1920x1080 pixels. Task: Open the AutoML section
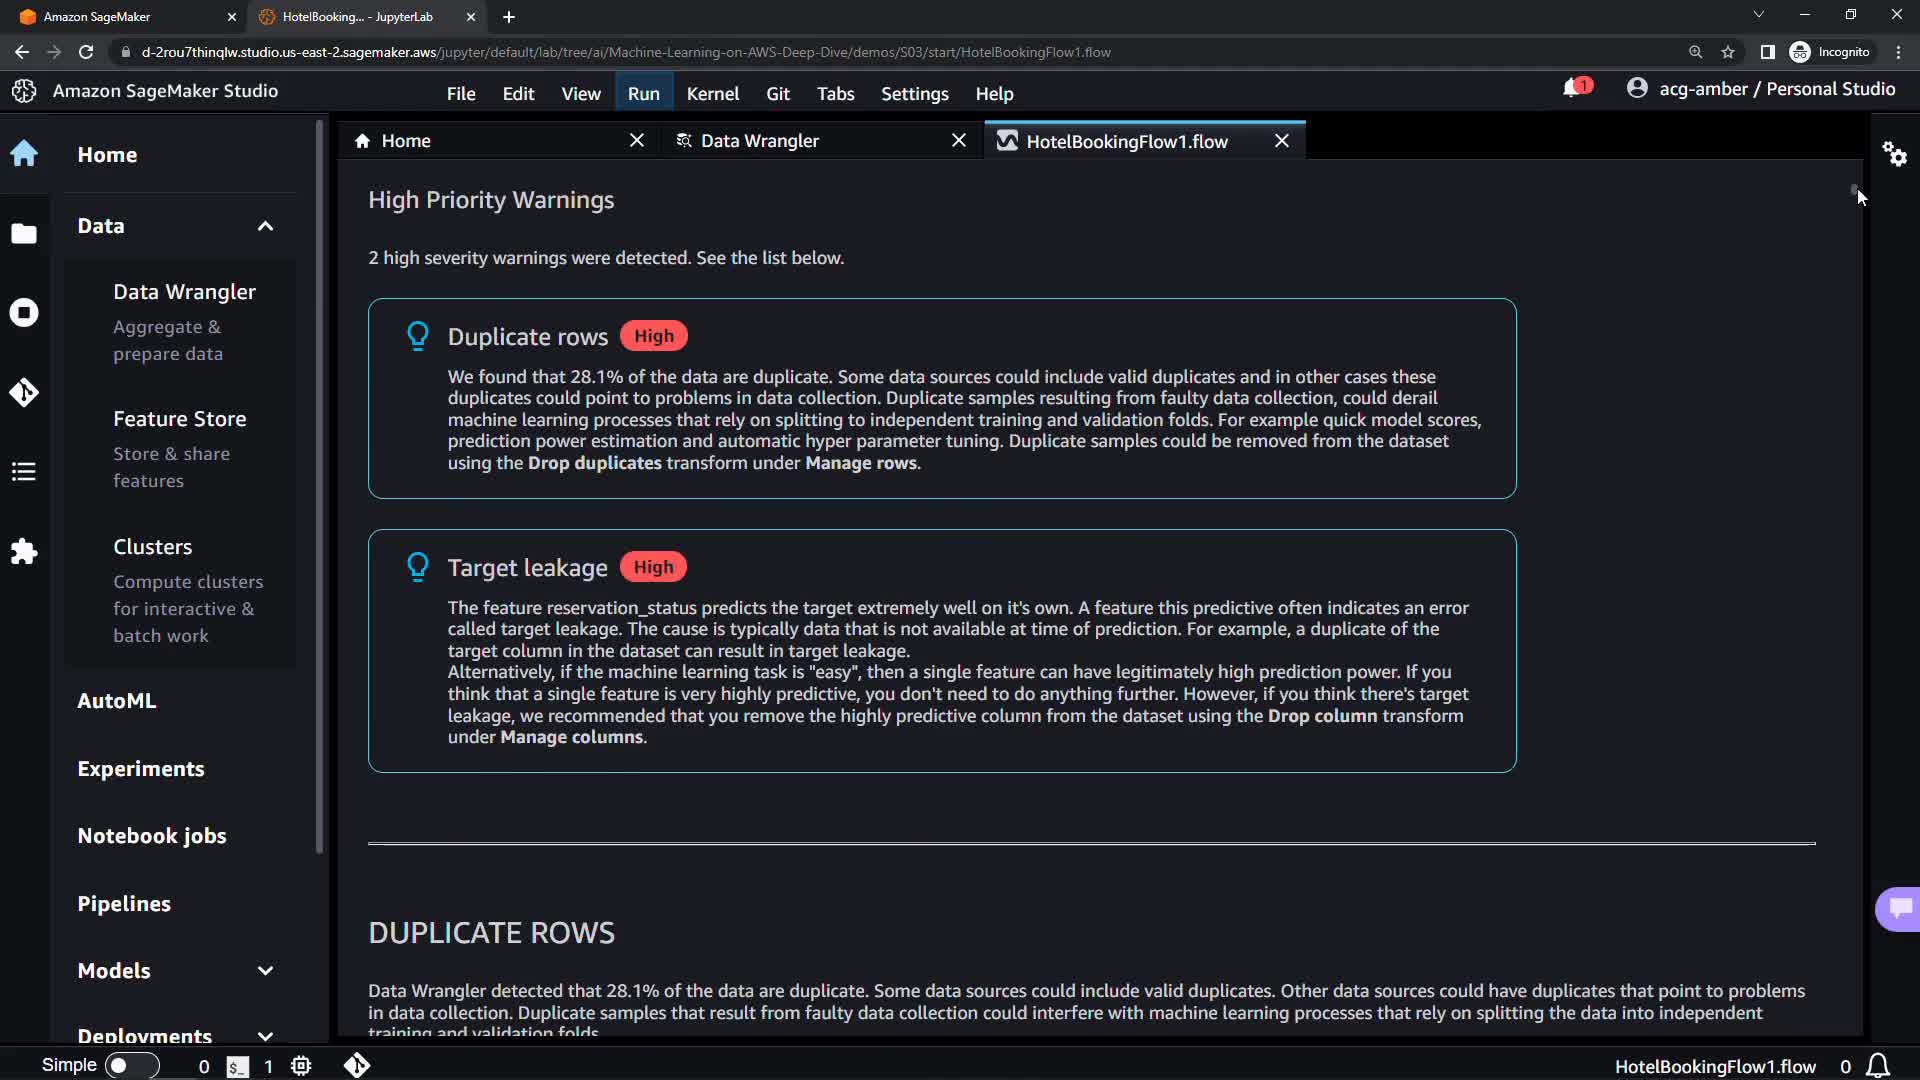coord(117,701)
